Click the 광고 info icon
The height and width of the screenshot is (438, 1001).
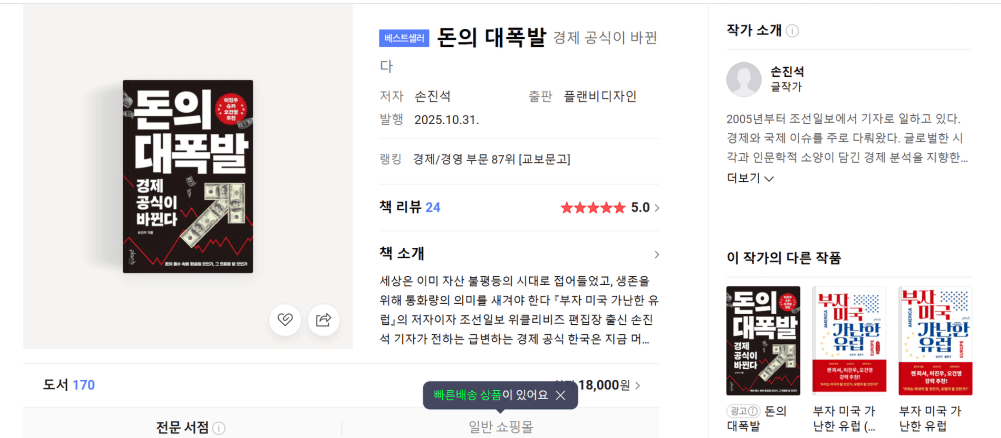[752, 411]
